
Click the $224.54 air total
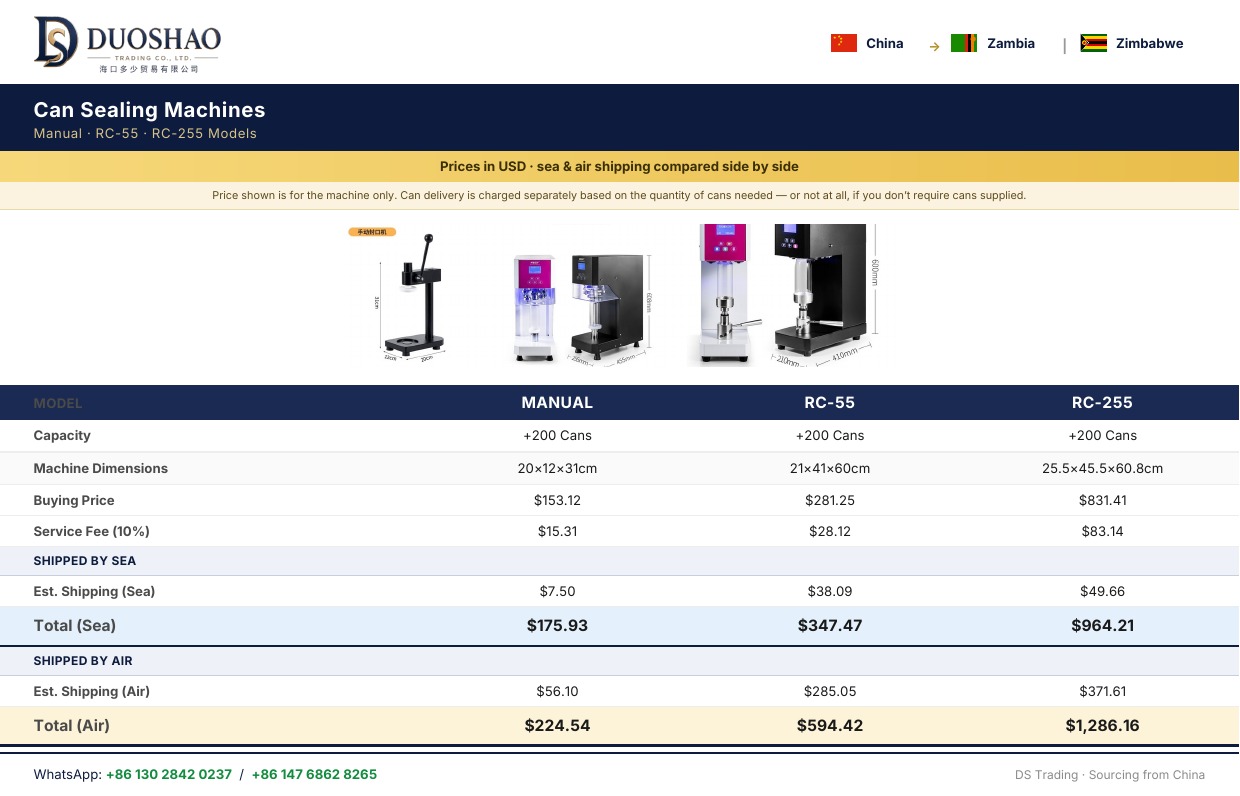[557, 726]
